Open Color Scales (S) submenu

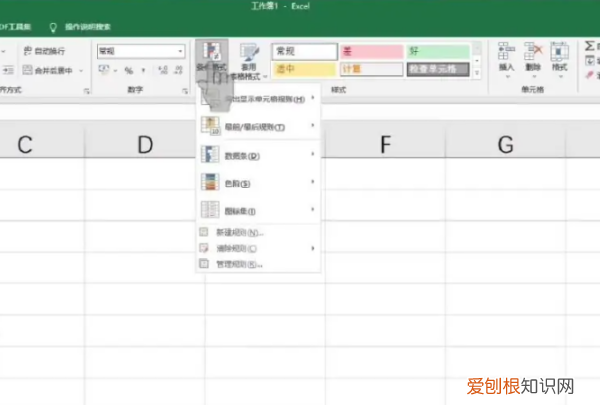(x=258, y=183)
